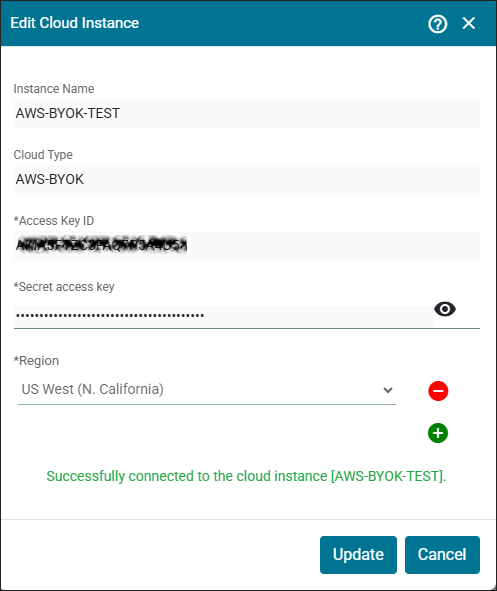Close the Edit Cloud Instance dialog

tap(469, 23)
